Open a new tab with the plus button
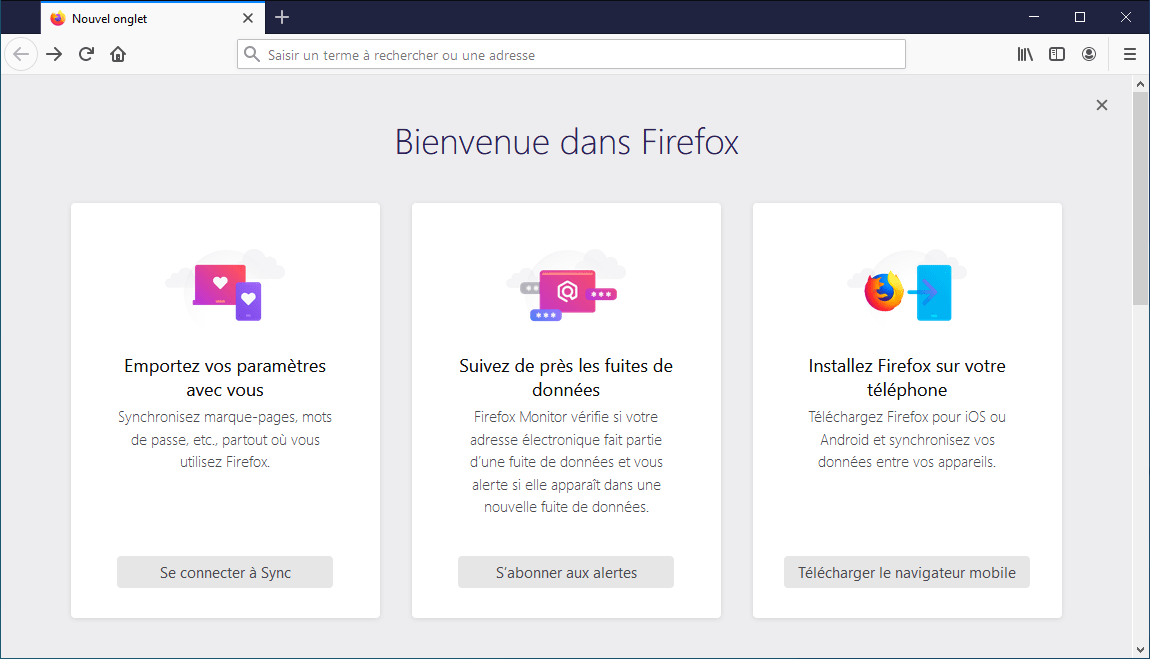This screenshot has height=659, width=1150. (x=282, y=18)
